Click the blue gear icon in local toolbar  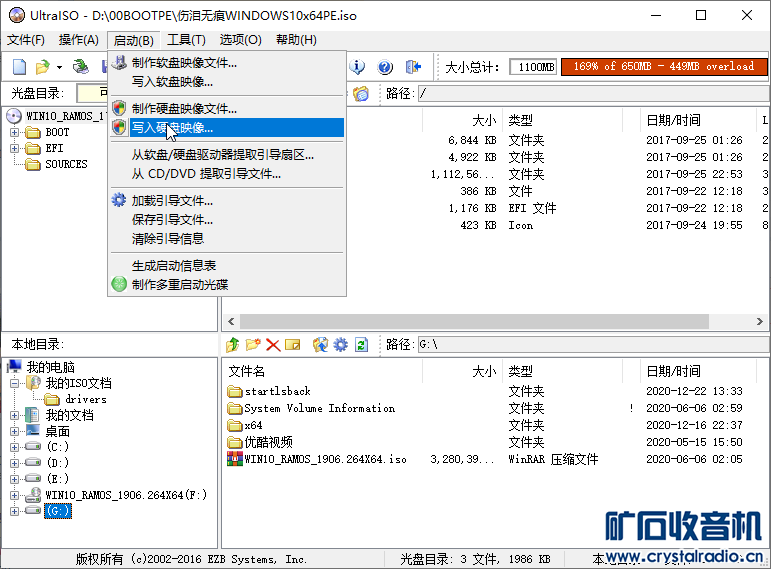click(340, 345)
